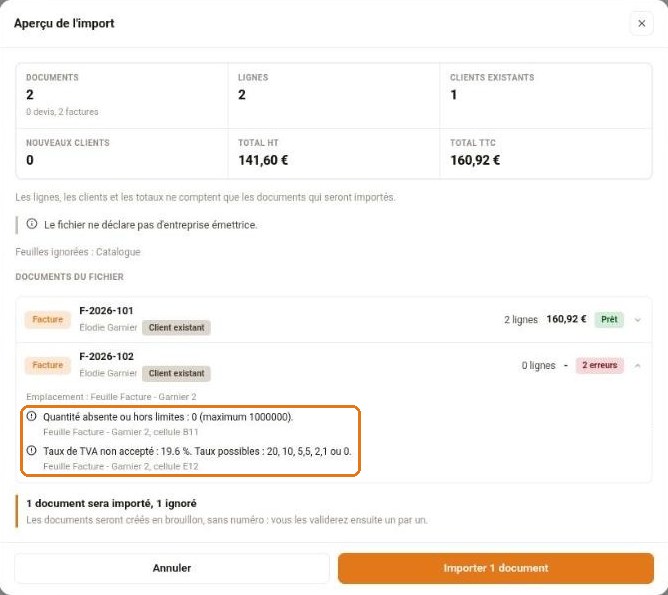This screenshot has height=595, width=668.
Task: Click '1 document sera importé, 1 ignoré' summary
Action: coord(111,503)
